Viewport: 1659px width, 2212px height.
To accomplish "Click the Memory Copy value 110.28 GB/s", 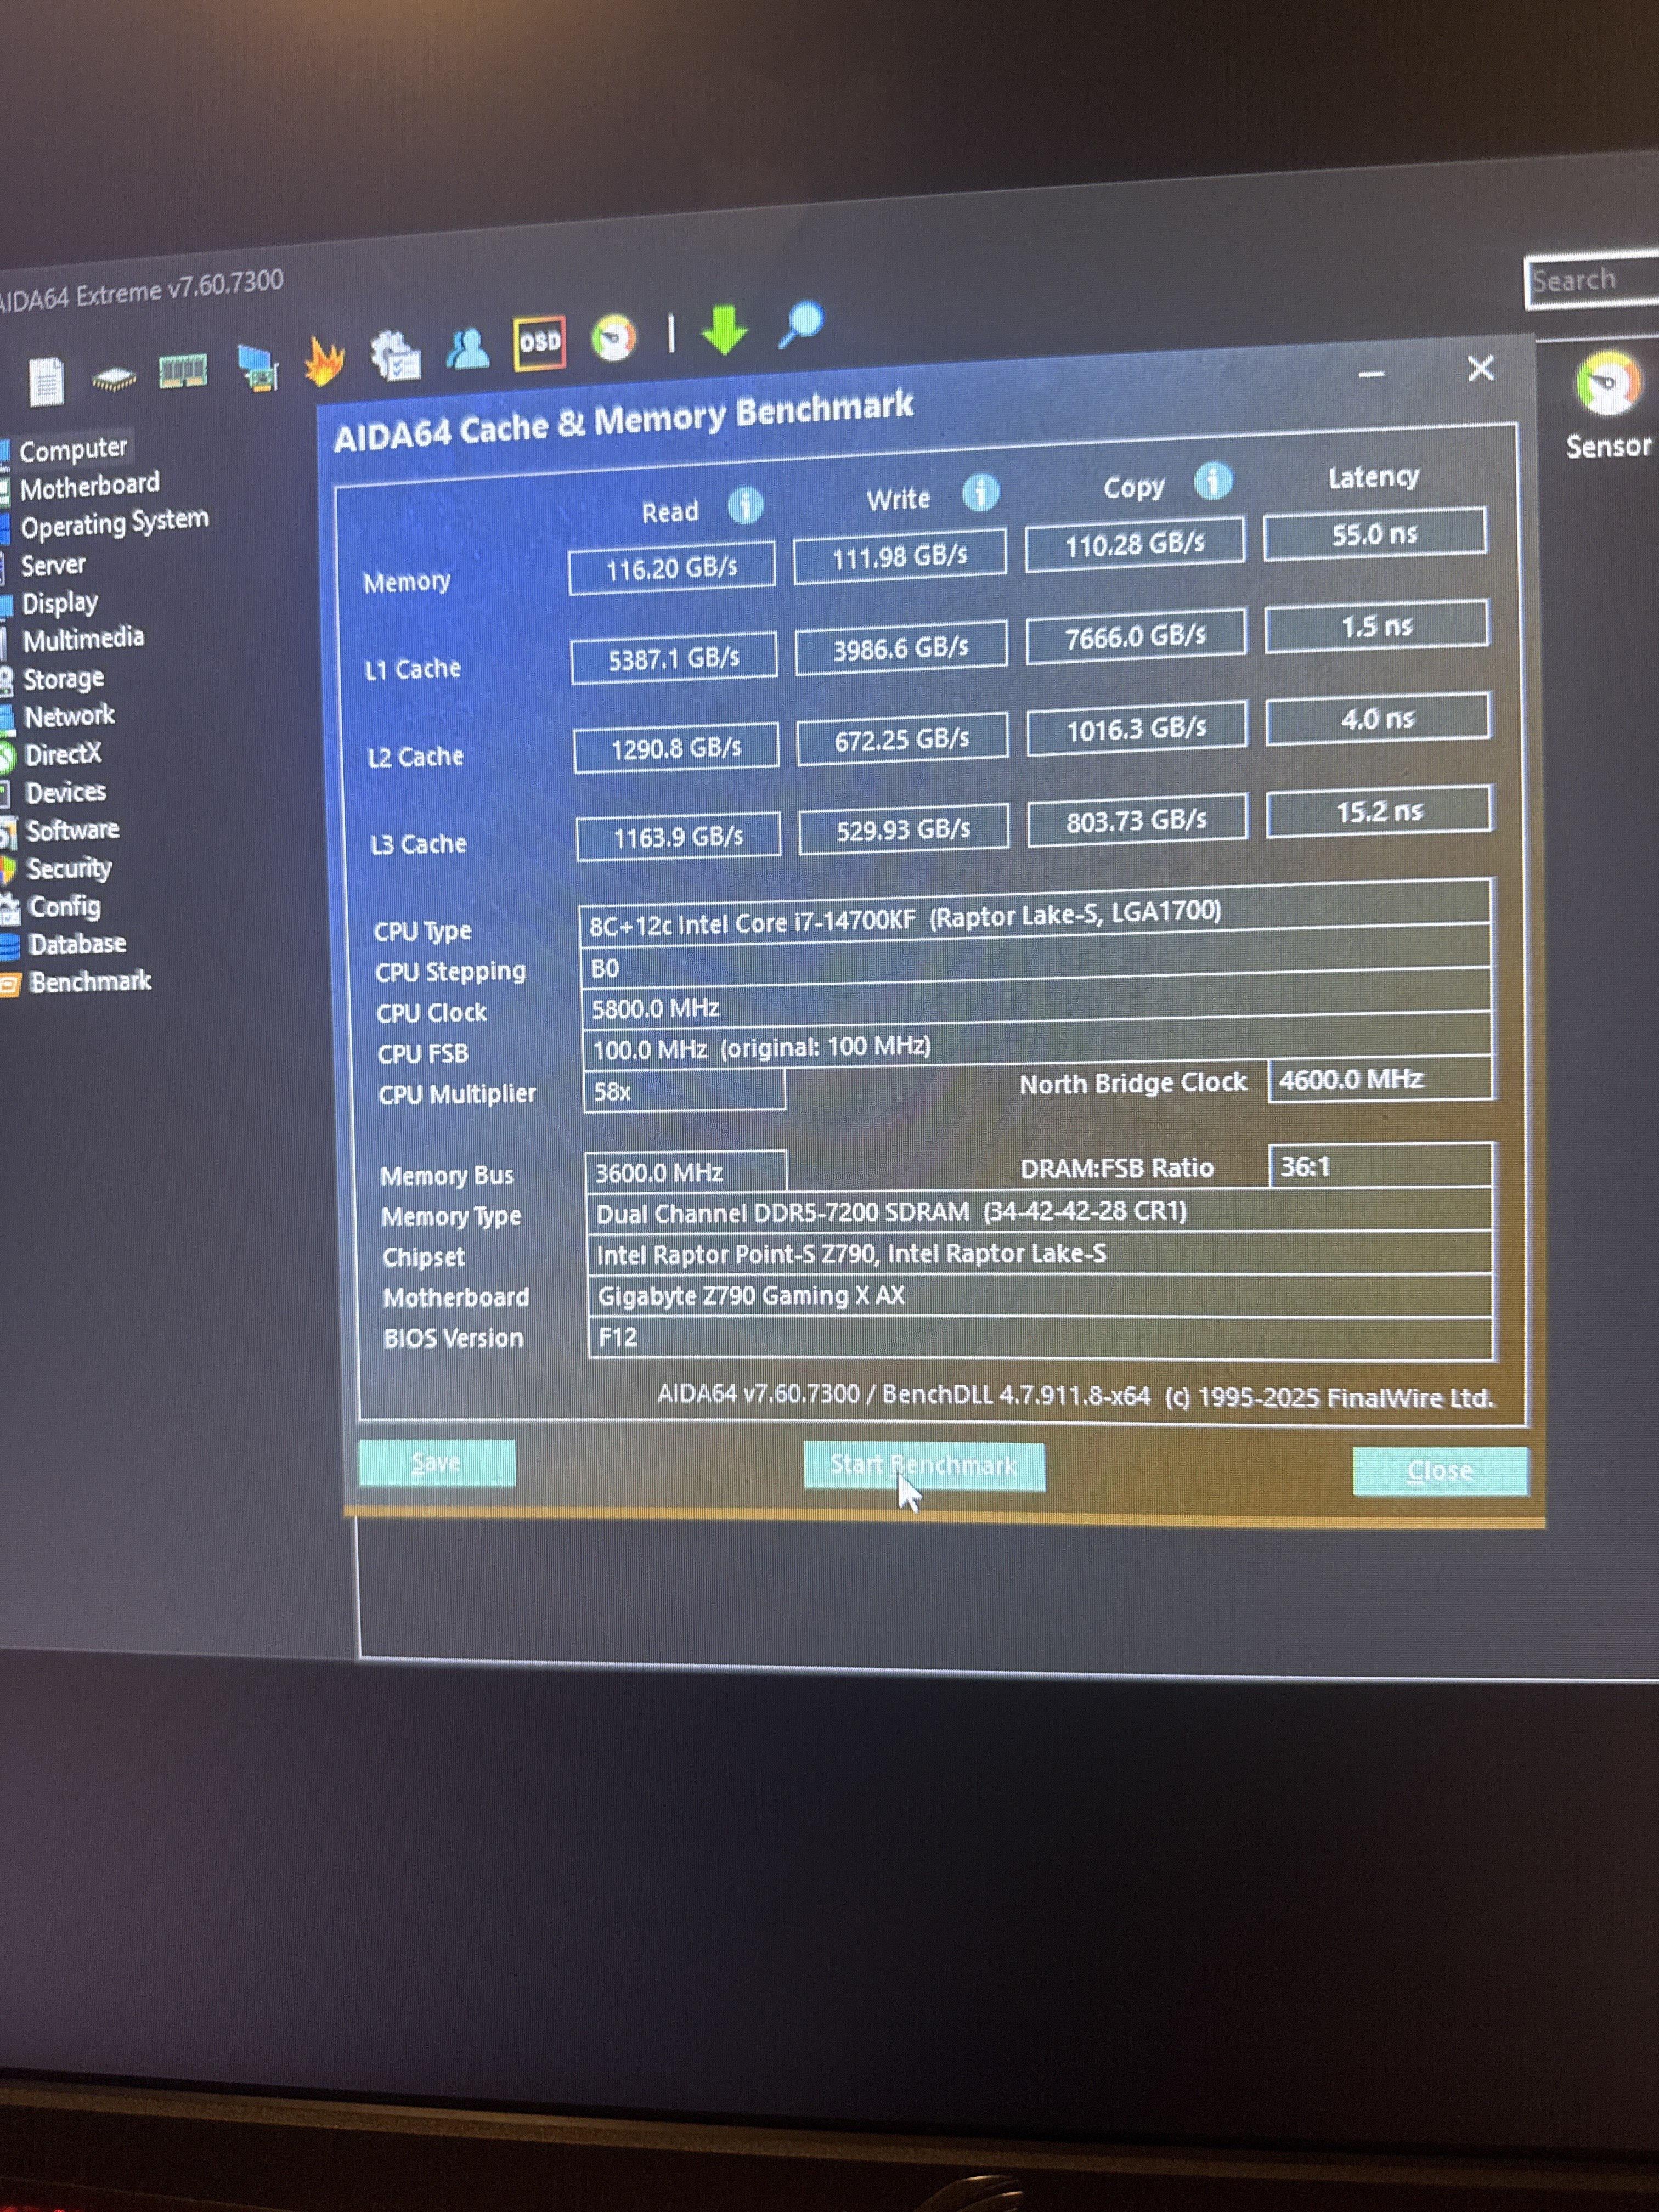I will click(x=1135, y=545).
